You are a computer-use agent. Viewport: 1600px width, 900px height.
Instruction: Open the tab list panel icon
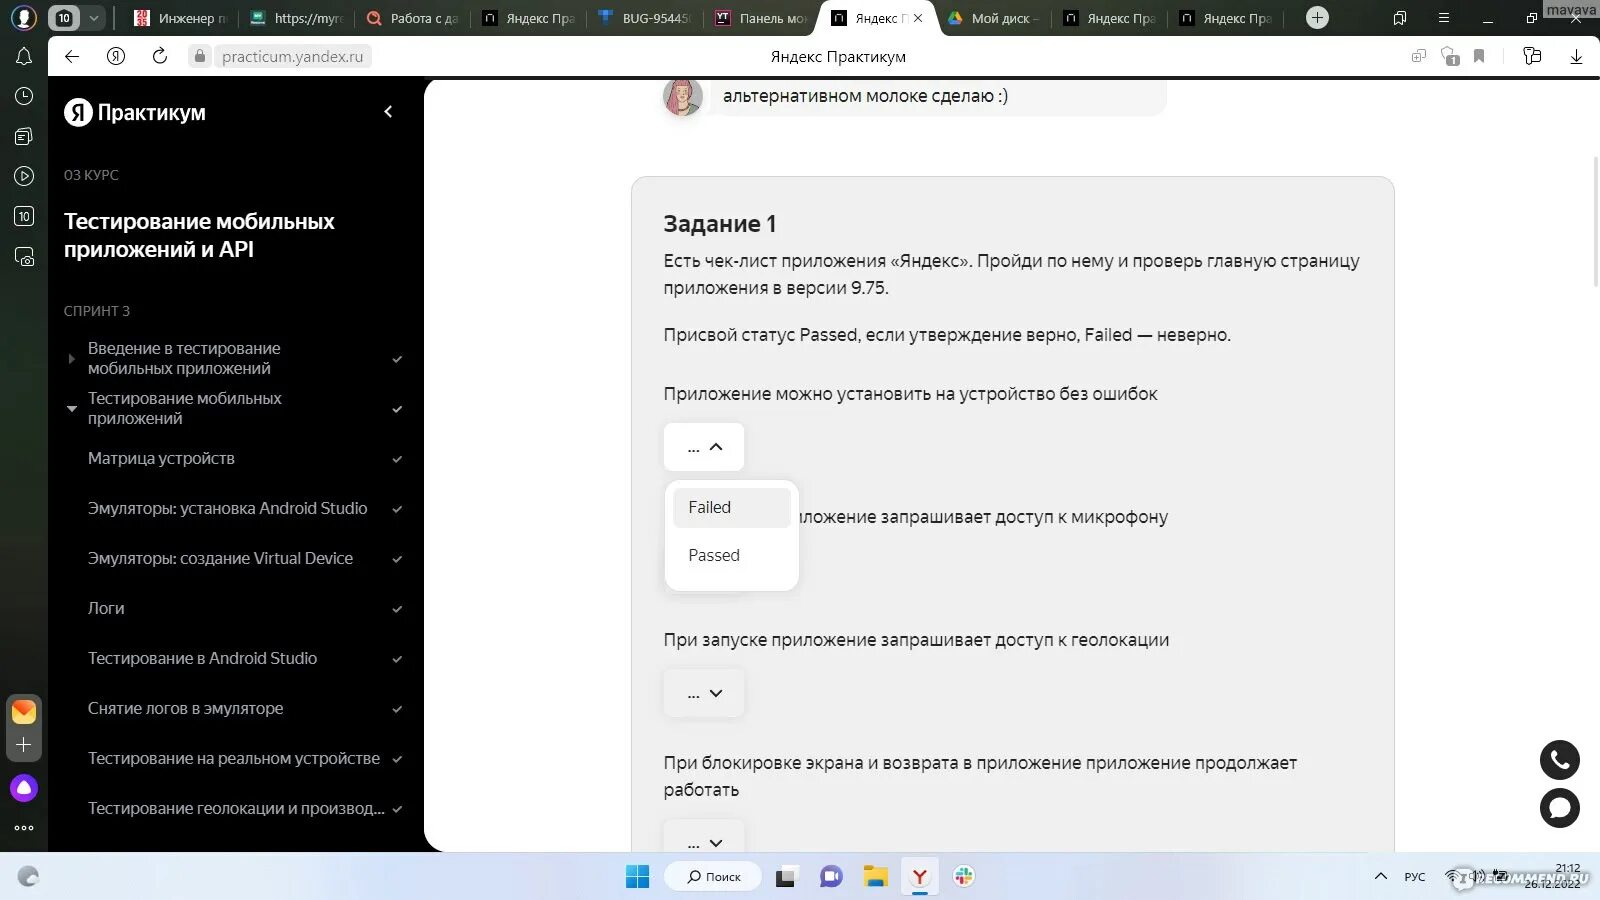pos(1400,18)
